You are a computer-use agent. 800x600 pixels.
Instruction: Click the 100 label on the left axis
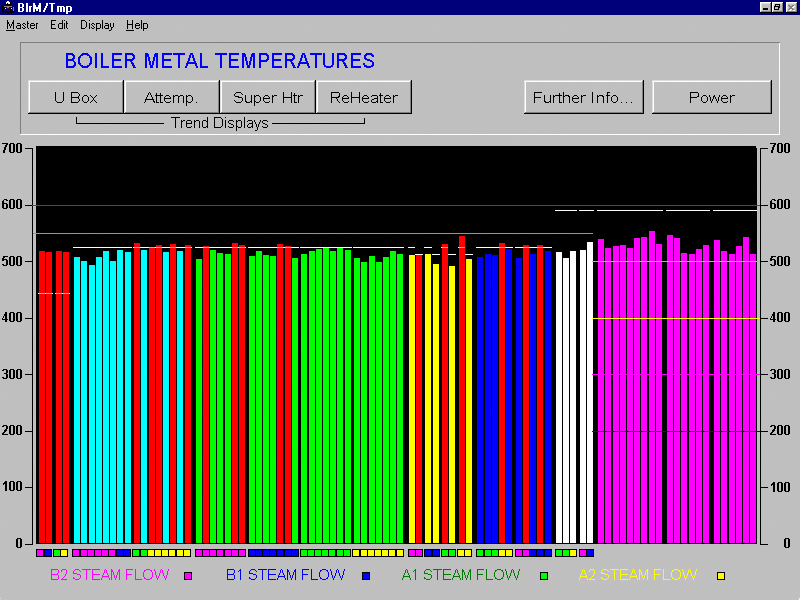(12, 487)
